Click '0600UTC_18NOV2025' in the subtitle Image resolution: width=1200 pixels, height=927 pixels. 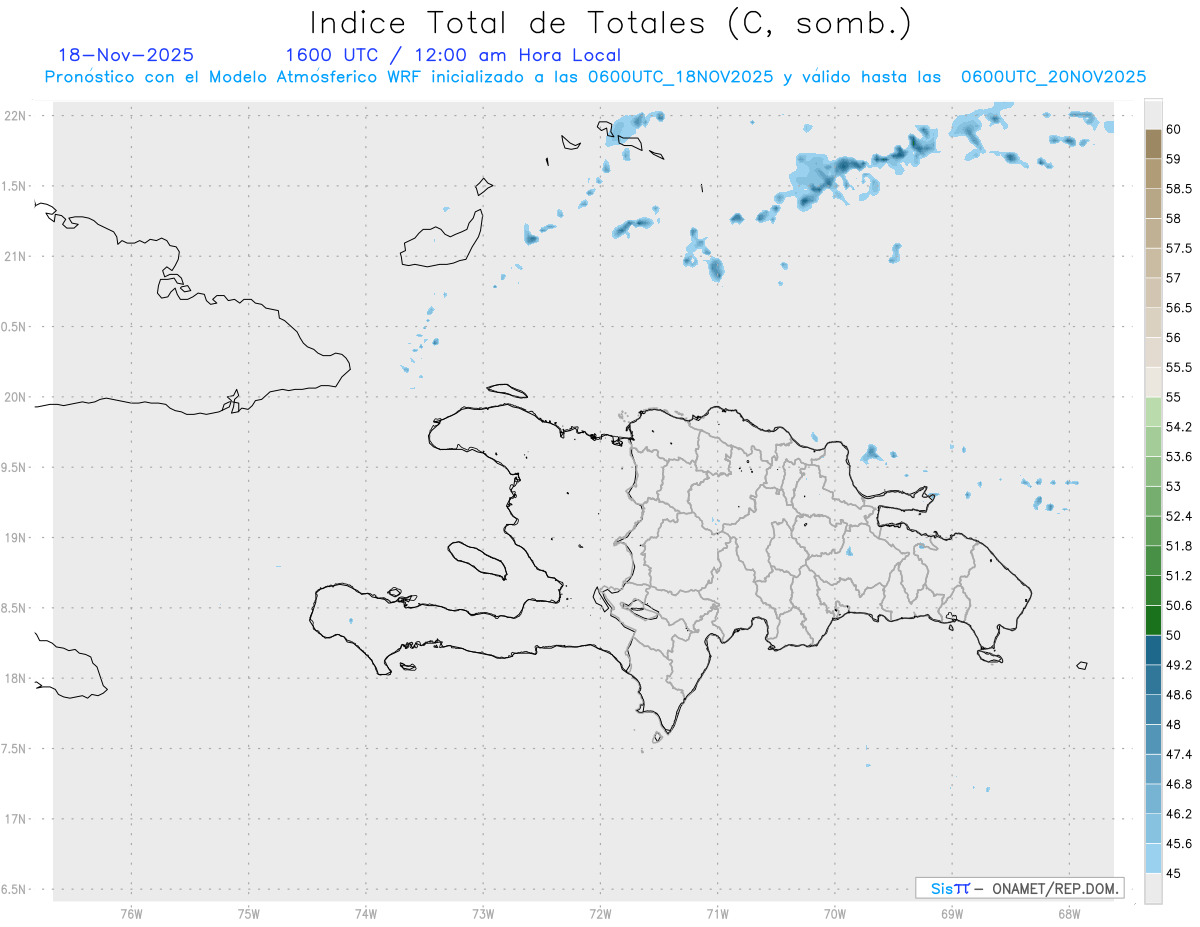point(680,77)
